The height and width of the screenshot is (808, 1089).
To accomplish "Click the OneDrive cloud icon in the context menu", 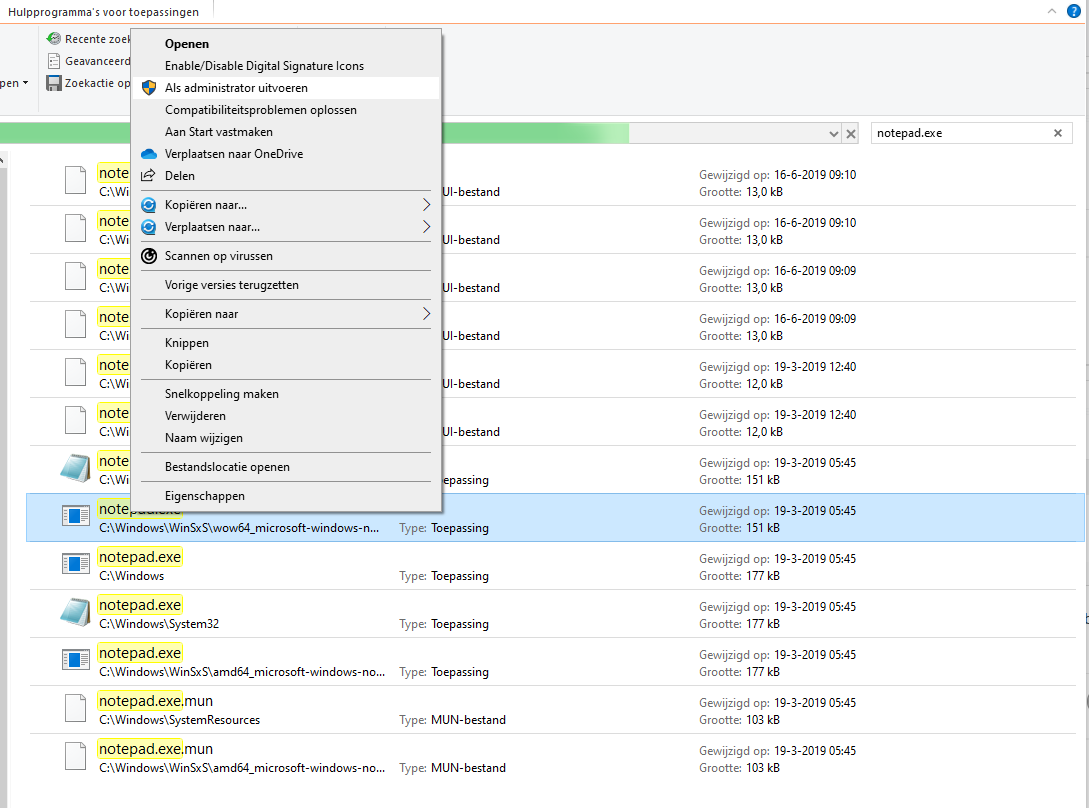I will tap(149, 154).
